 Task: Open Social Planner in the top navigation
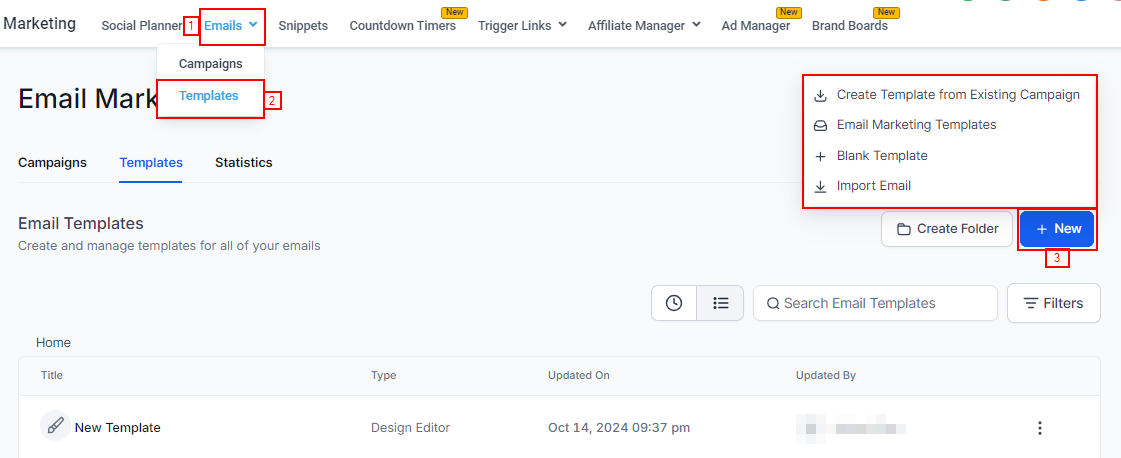(142, 26)
